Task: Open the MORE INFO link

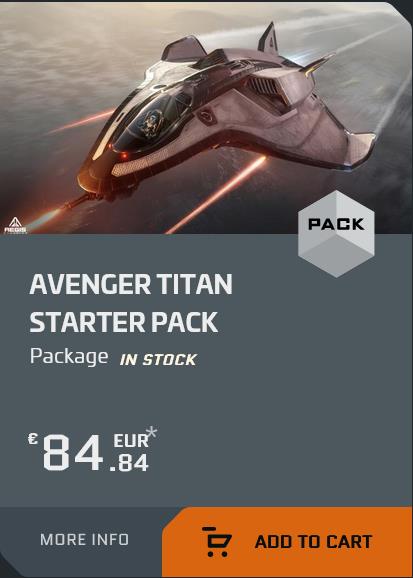Action: click(x=84, y=540)
